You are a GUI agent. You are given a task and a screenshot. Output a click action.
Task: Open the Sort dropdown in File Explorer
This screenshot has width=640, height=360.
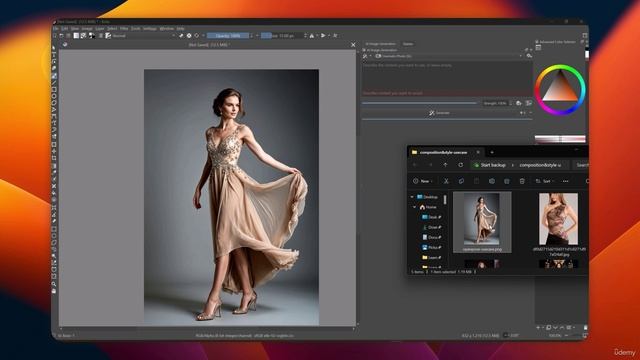tap(546, 181)
